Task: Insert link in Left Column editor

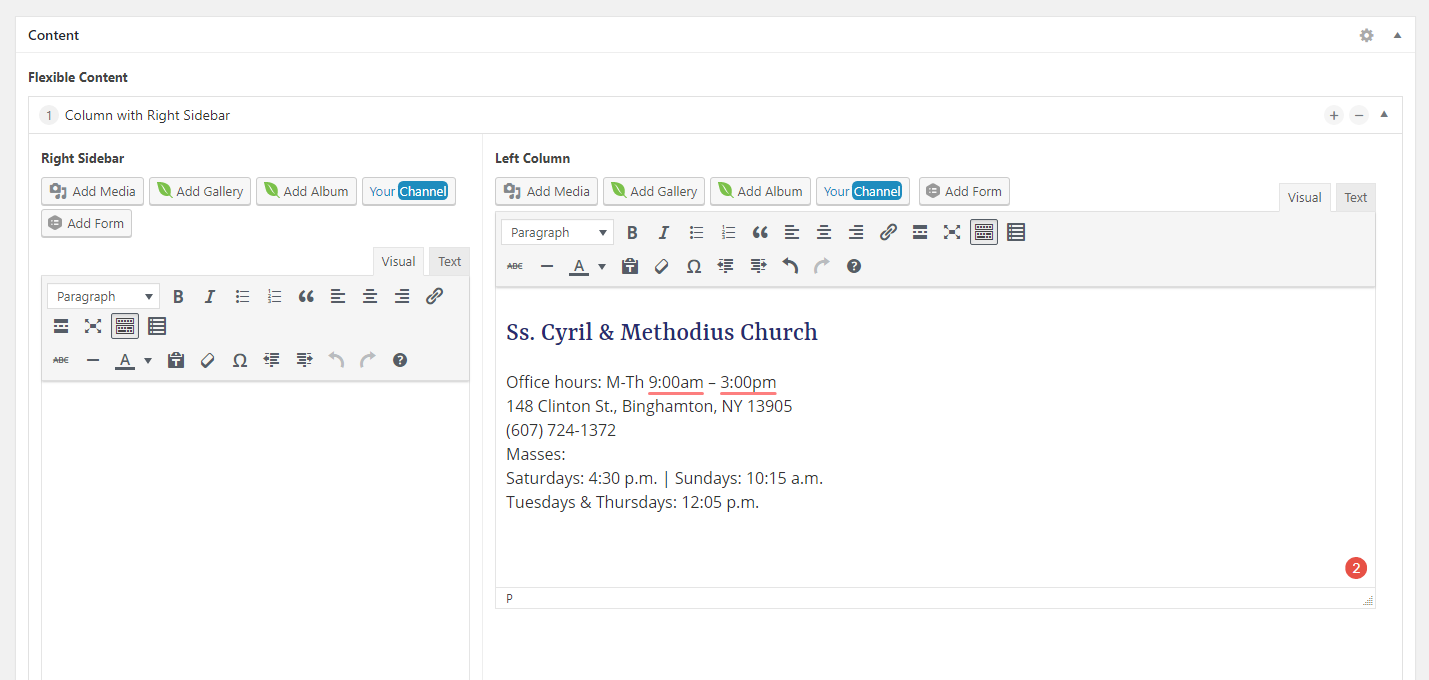Action: [x=888, y=233]
